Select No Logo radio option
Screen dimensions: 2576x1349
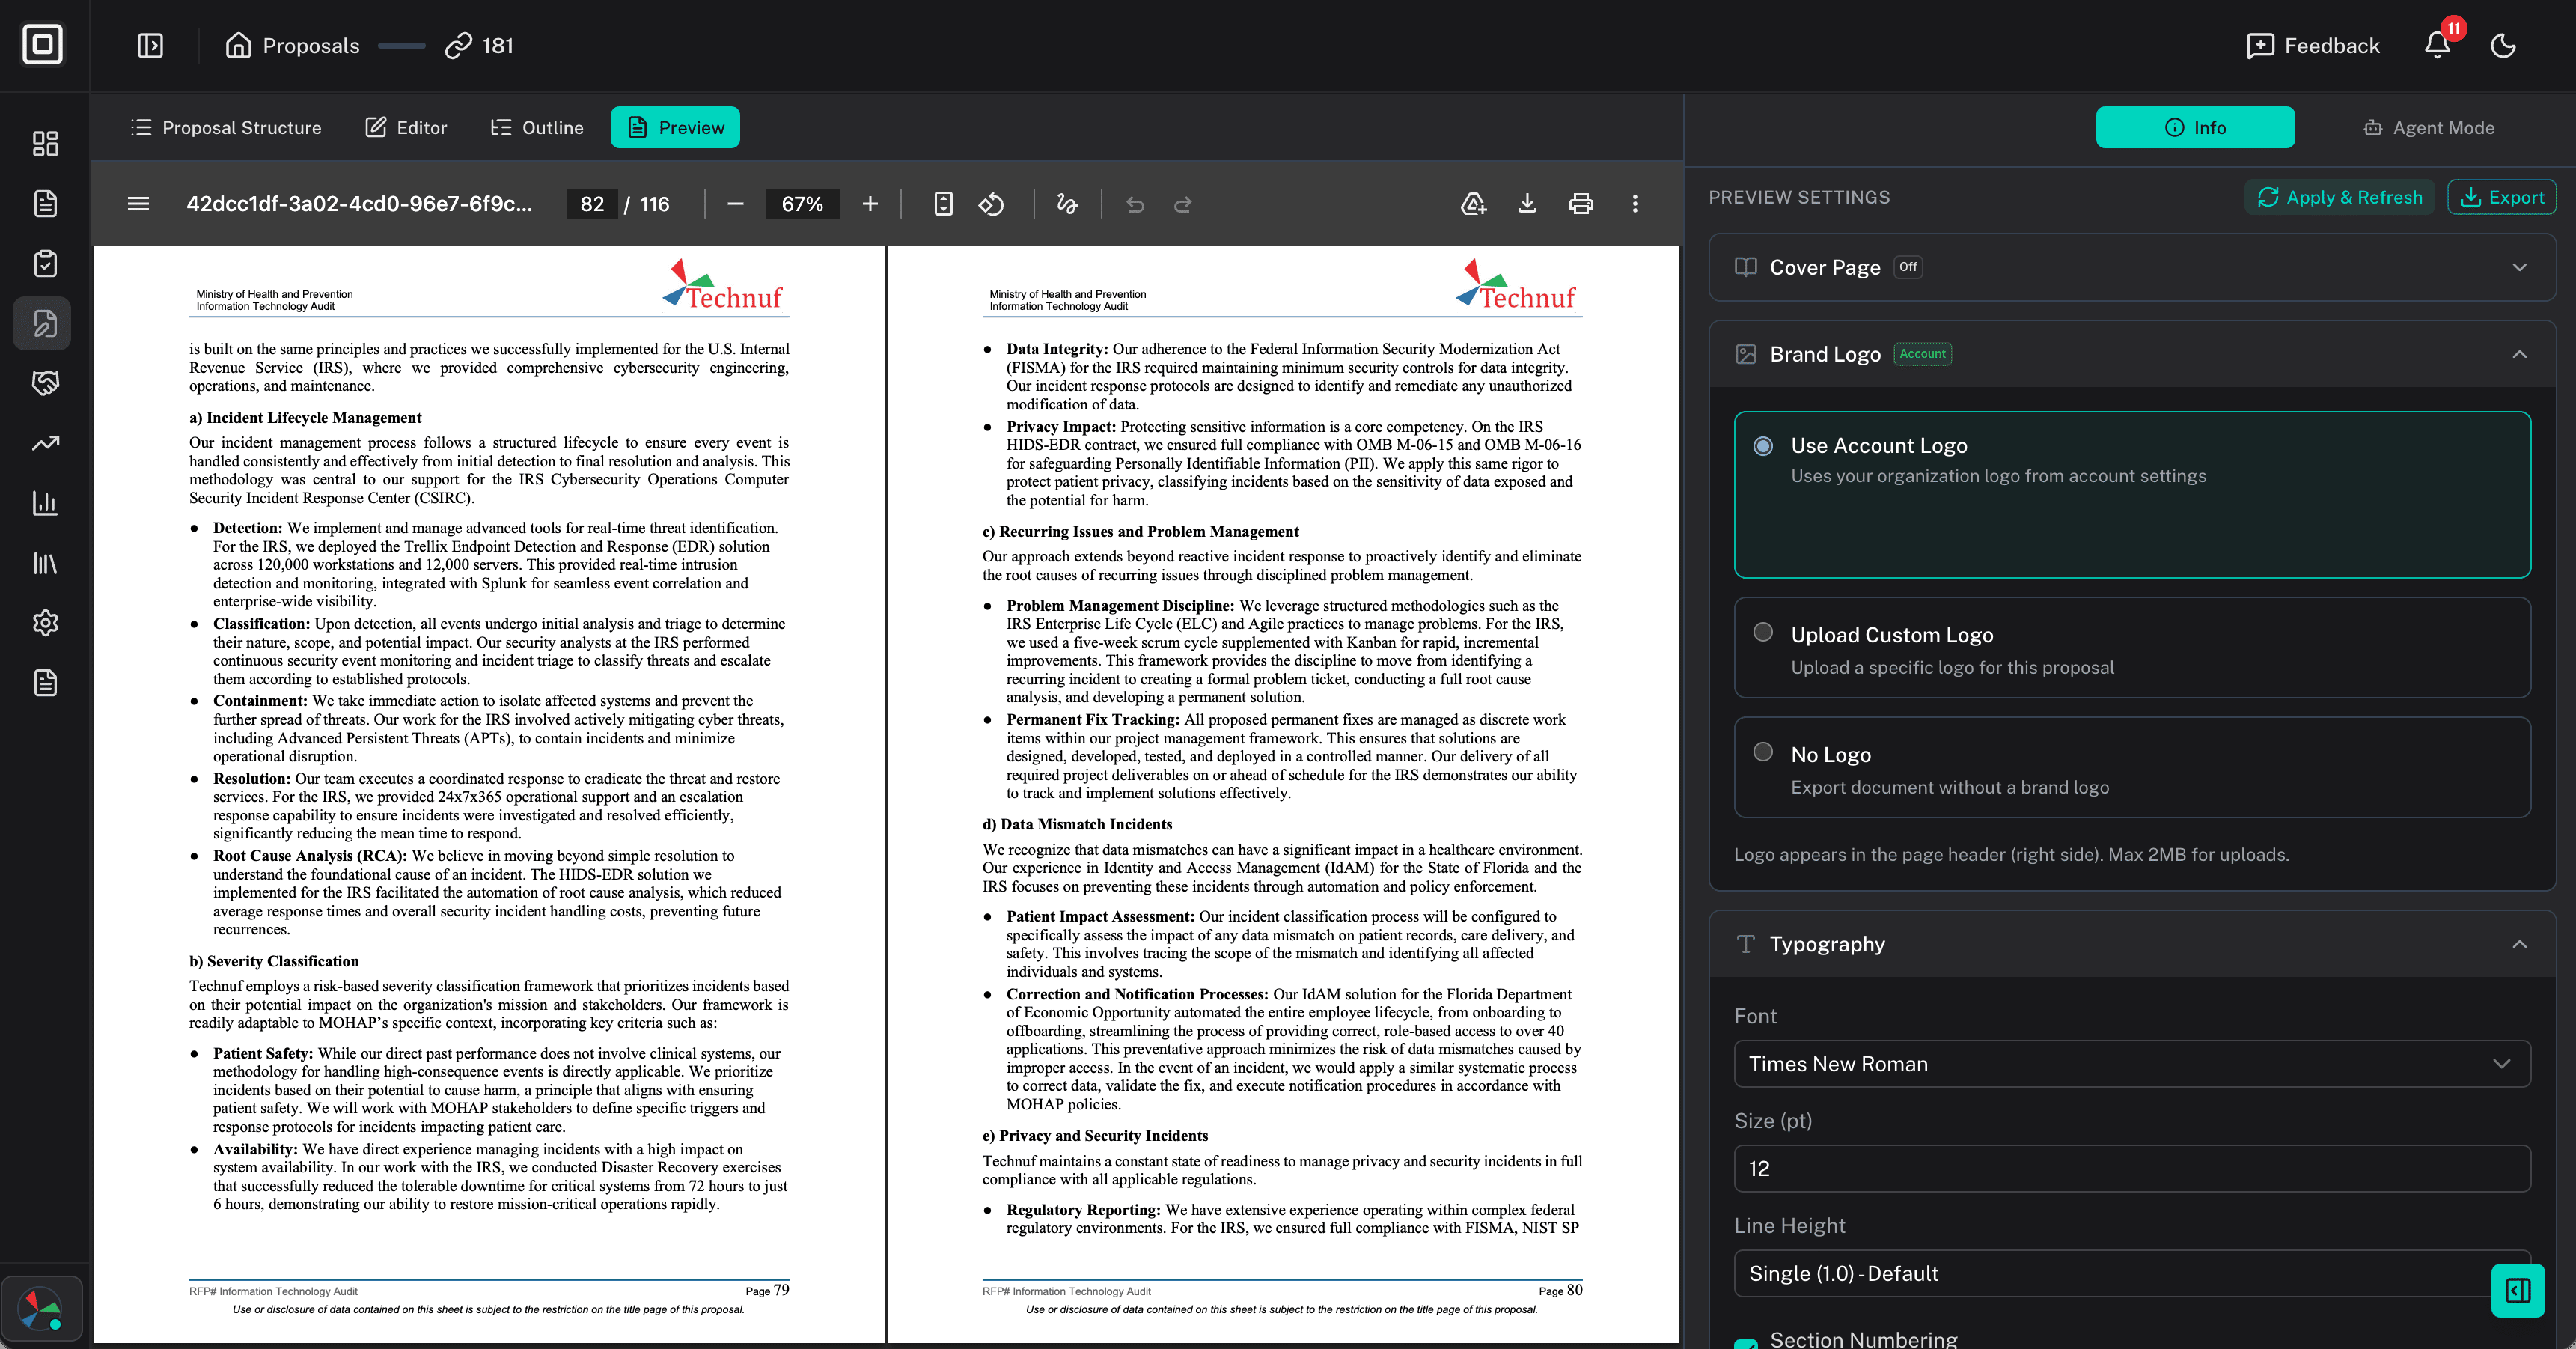click(x=1763, y=752)
